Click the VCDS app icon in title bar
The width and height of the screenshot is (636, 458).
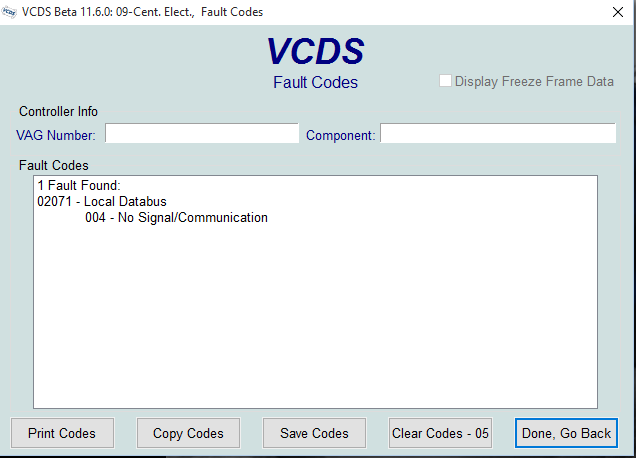tap(9, 12)
